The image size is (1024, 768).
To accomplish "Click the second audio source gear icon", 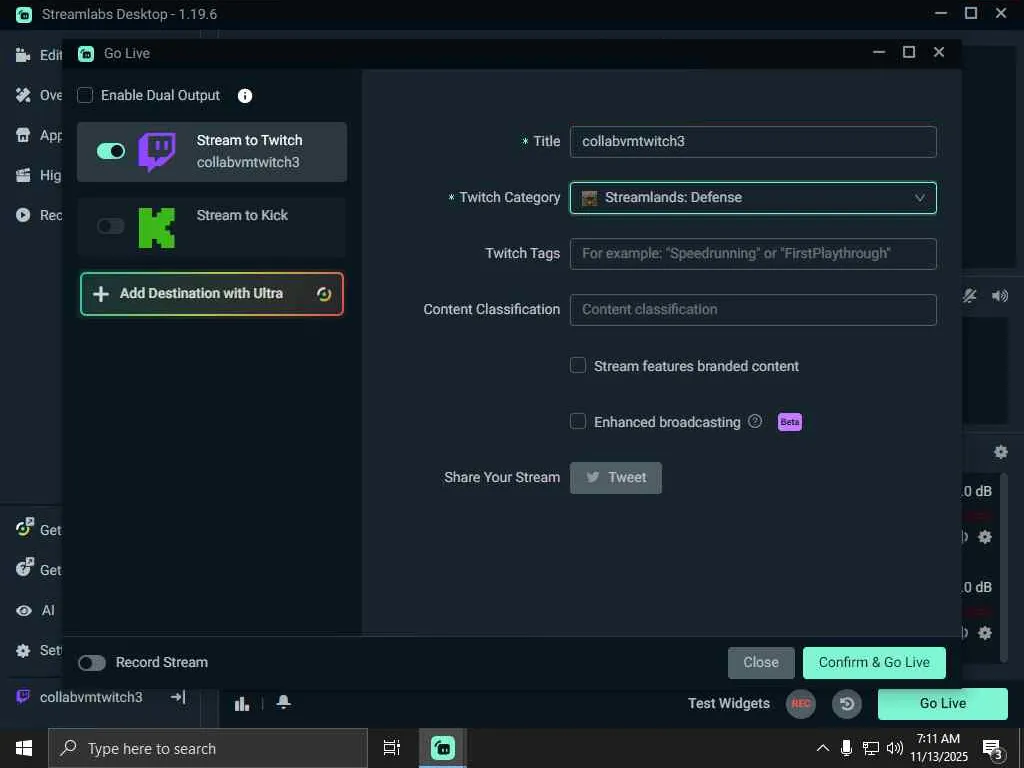I will pos(985,633).
